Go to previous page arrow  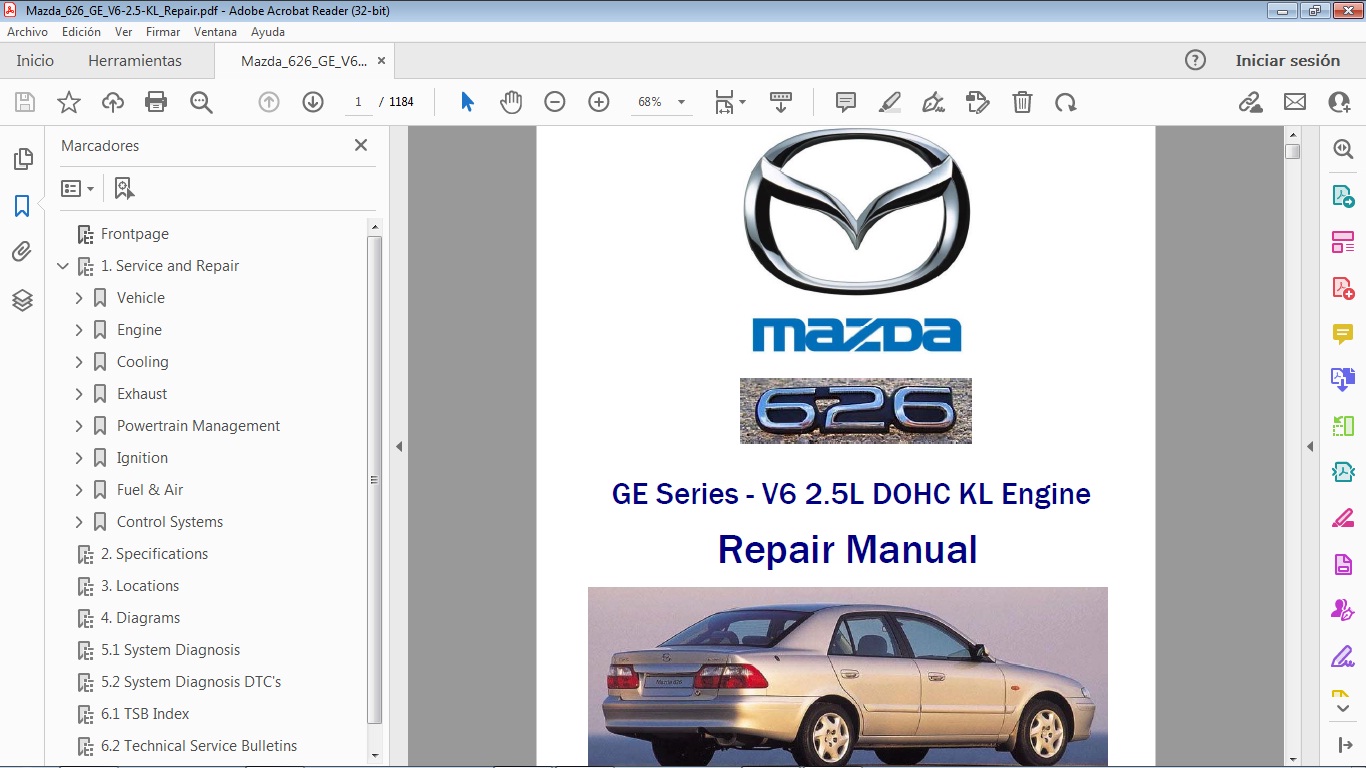269,102
